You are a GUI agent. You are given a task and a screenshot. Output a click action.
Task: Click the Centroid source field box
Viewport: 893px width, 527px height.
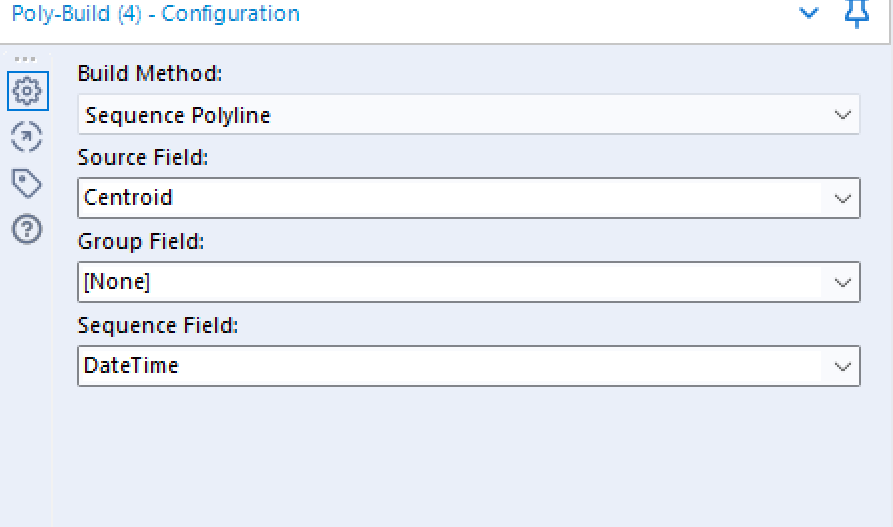click(468, 198)
